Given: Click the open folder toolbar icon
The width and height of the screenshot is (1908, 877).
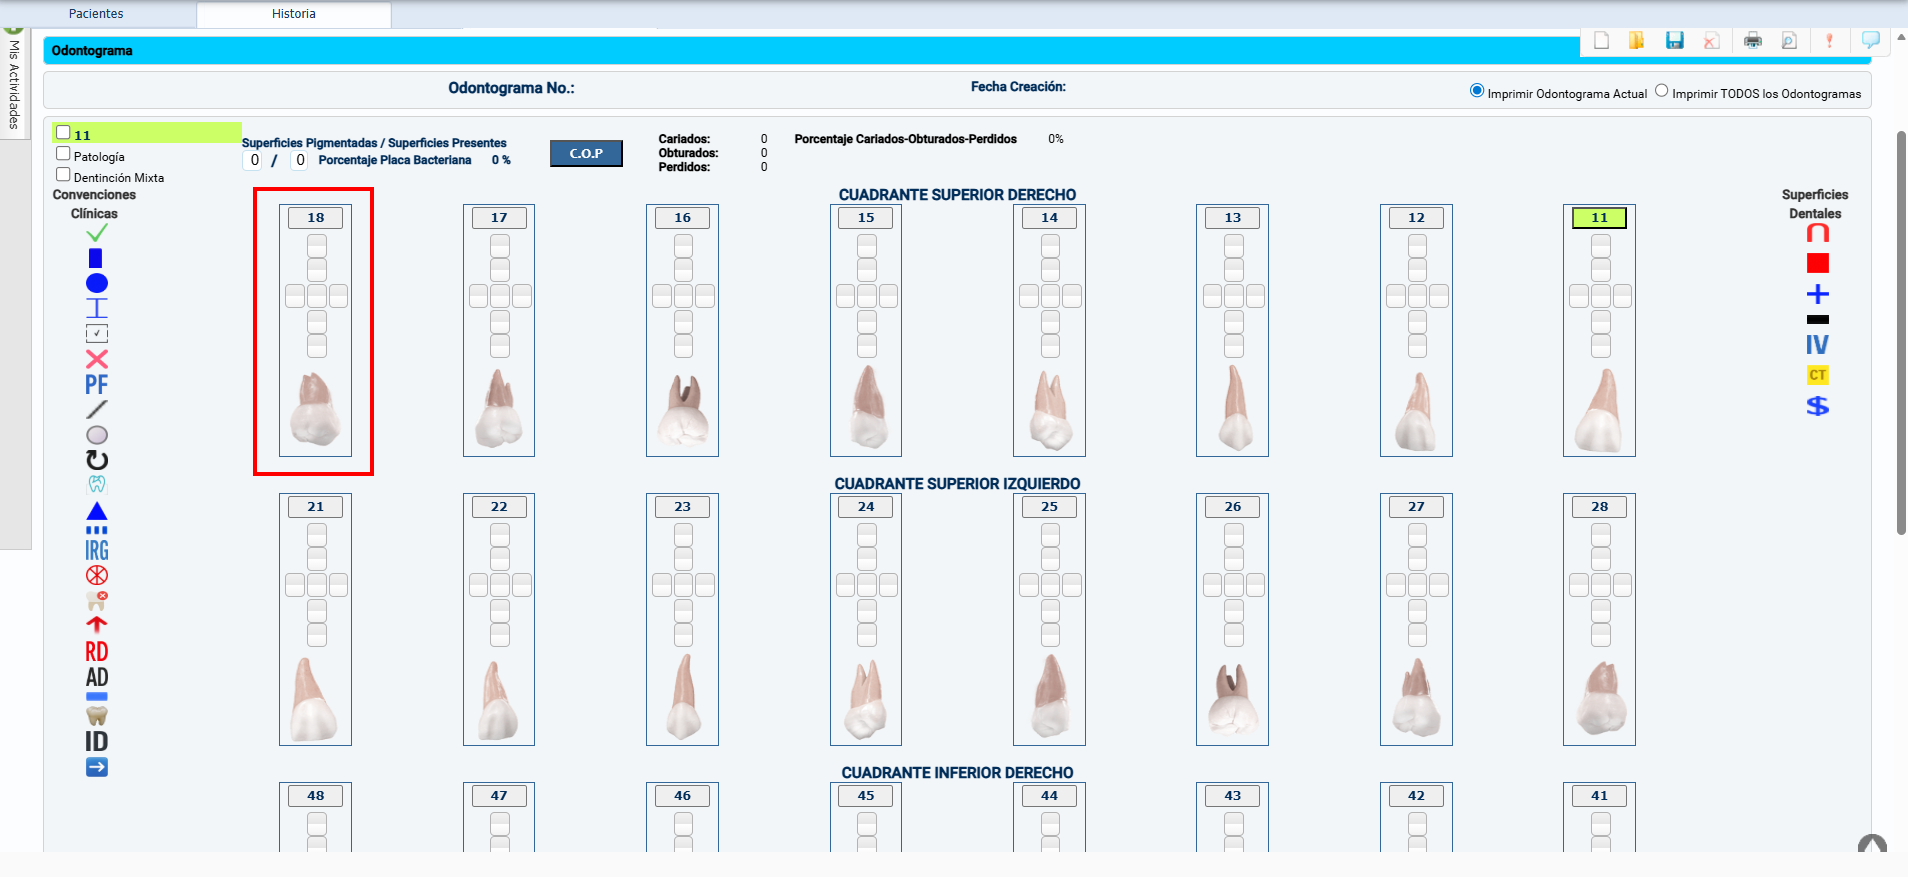Looking at the screenshot, I should click(x=1636, y=40).
